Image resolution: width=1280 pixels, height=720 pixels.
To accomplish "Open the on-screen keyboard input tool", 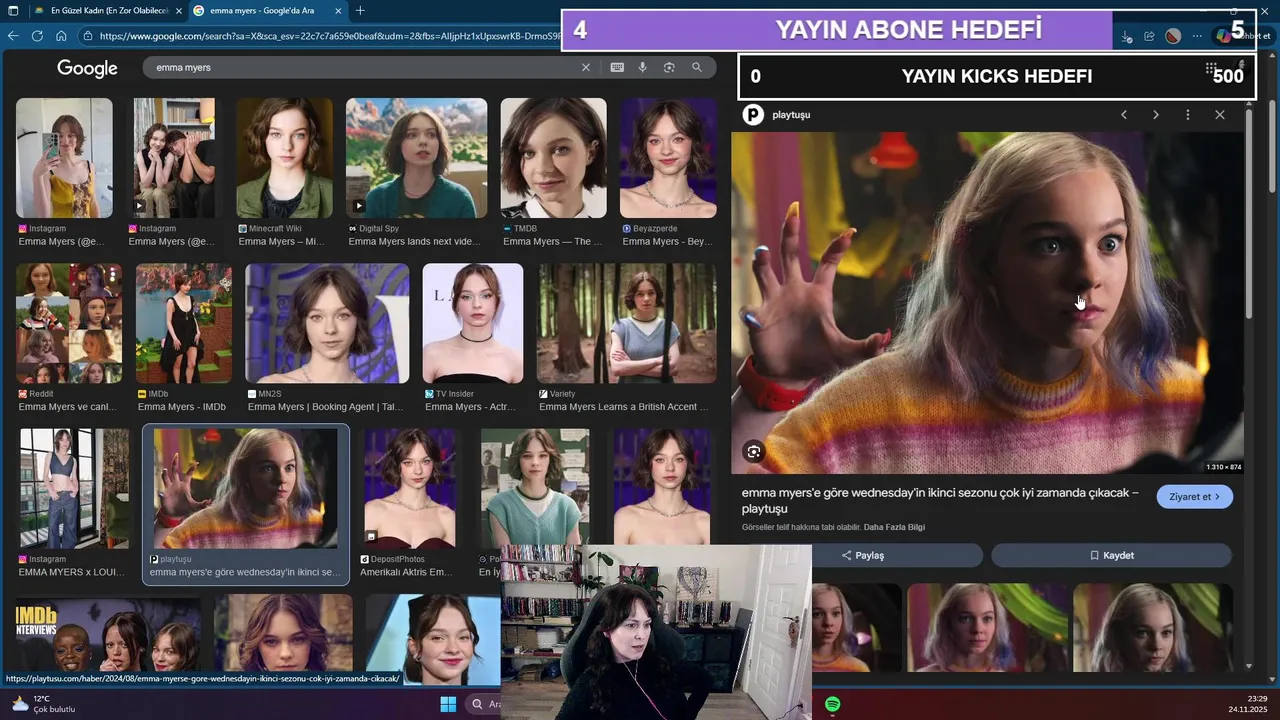I will tap(617, 67).
